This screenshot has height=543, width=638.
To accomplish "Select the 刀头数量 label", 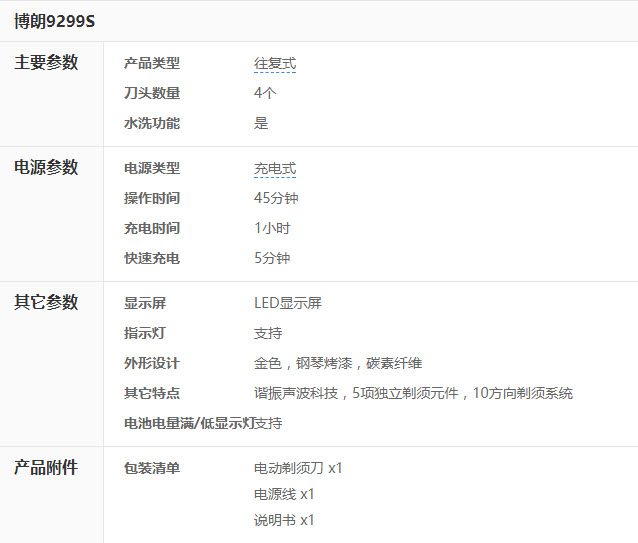I will tap(152, 93).
